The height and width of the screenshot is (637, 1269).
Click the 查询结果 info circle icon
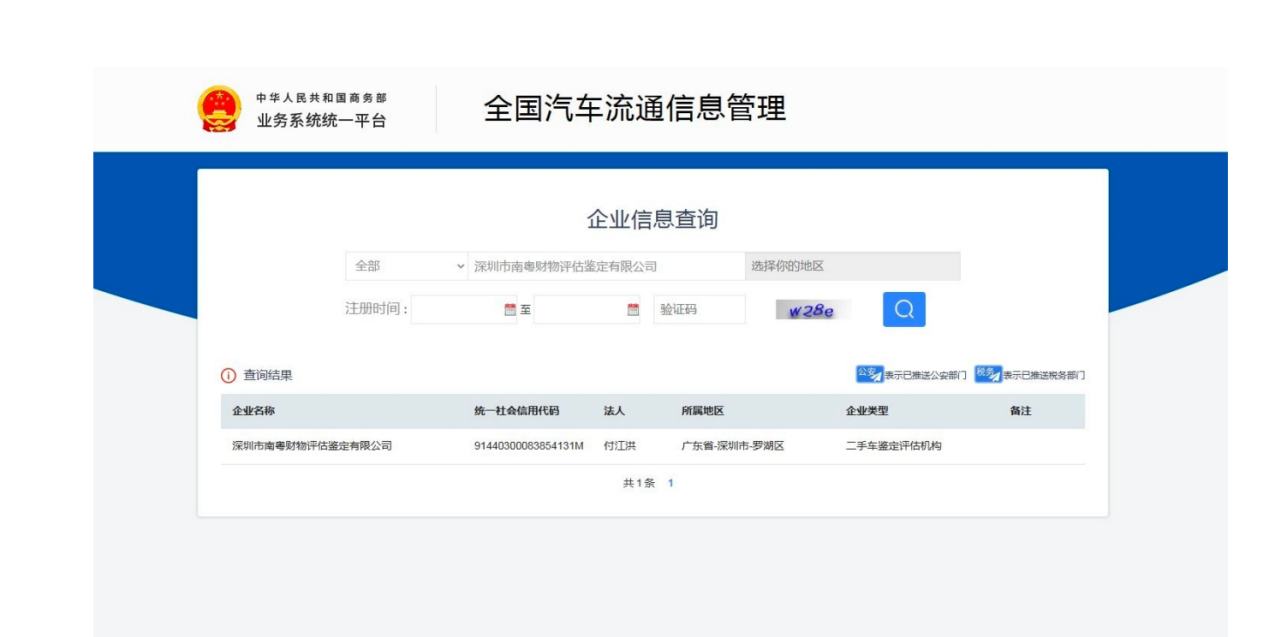pyautogui.click(x=228, y=376)
